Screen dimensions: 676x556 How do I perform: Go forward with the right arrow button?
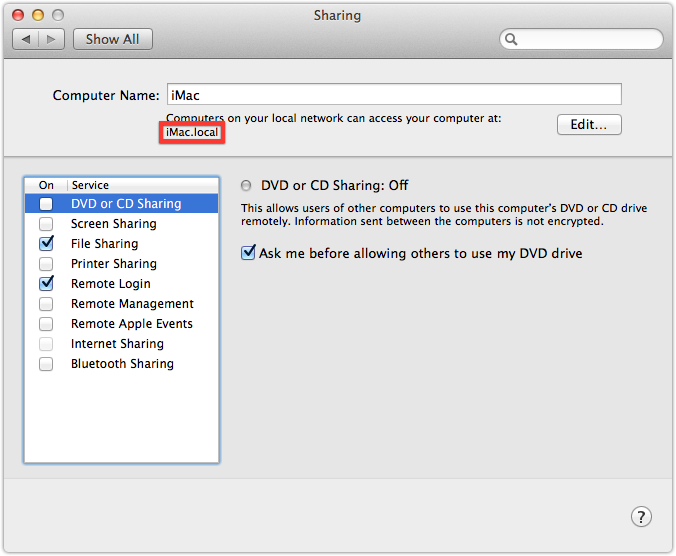52,39
